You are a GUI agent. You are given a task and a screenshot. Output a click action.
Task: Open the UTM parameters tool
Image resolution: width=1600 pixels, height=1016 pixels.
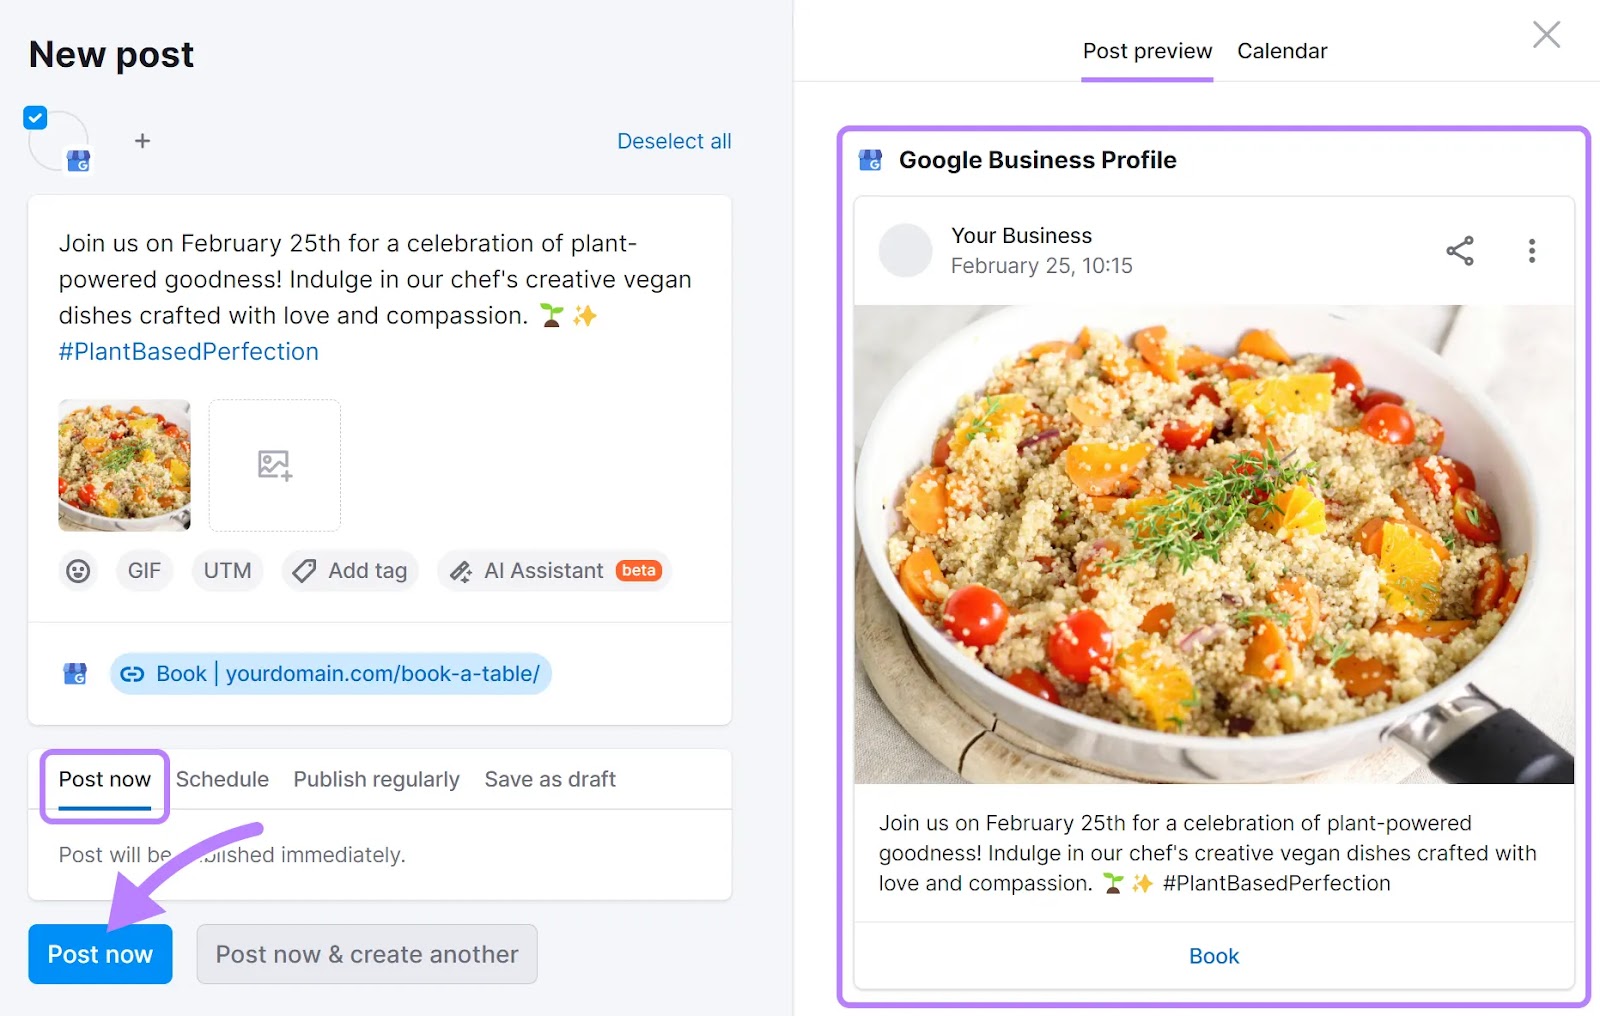[x=227, y=570]
